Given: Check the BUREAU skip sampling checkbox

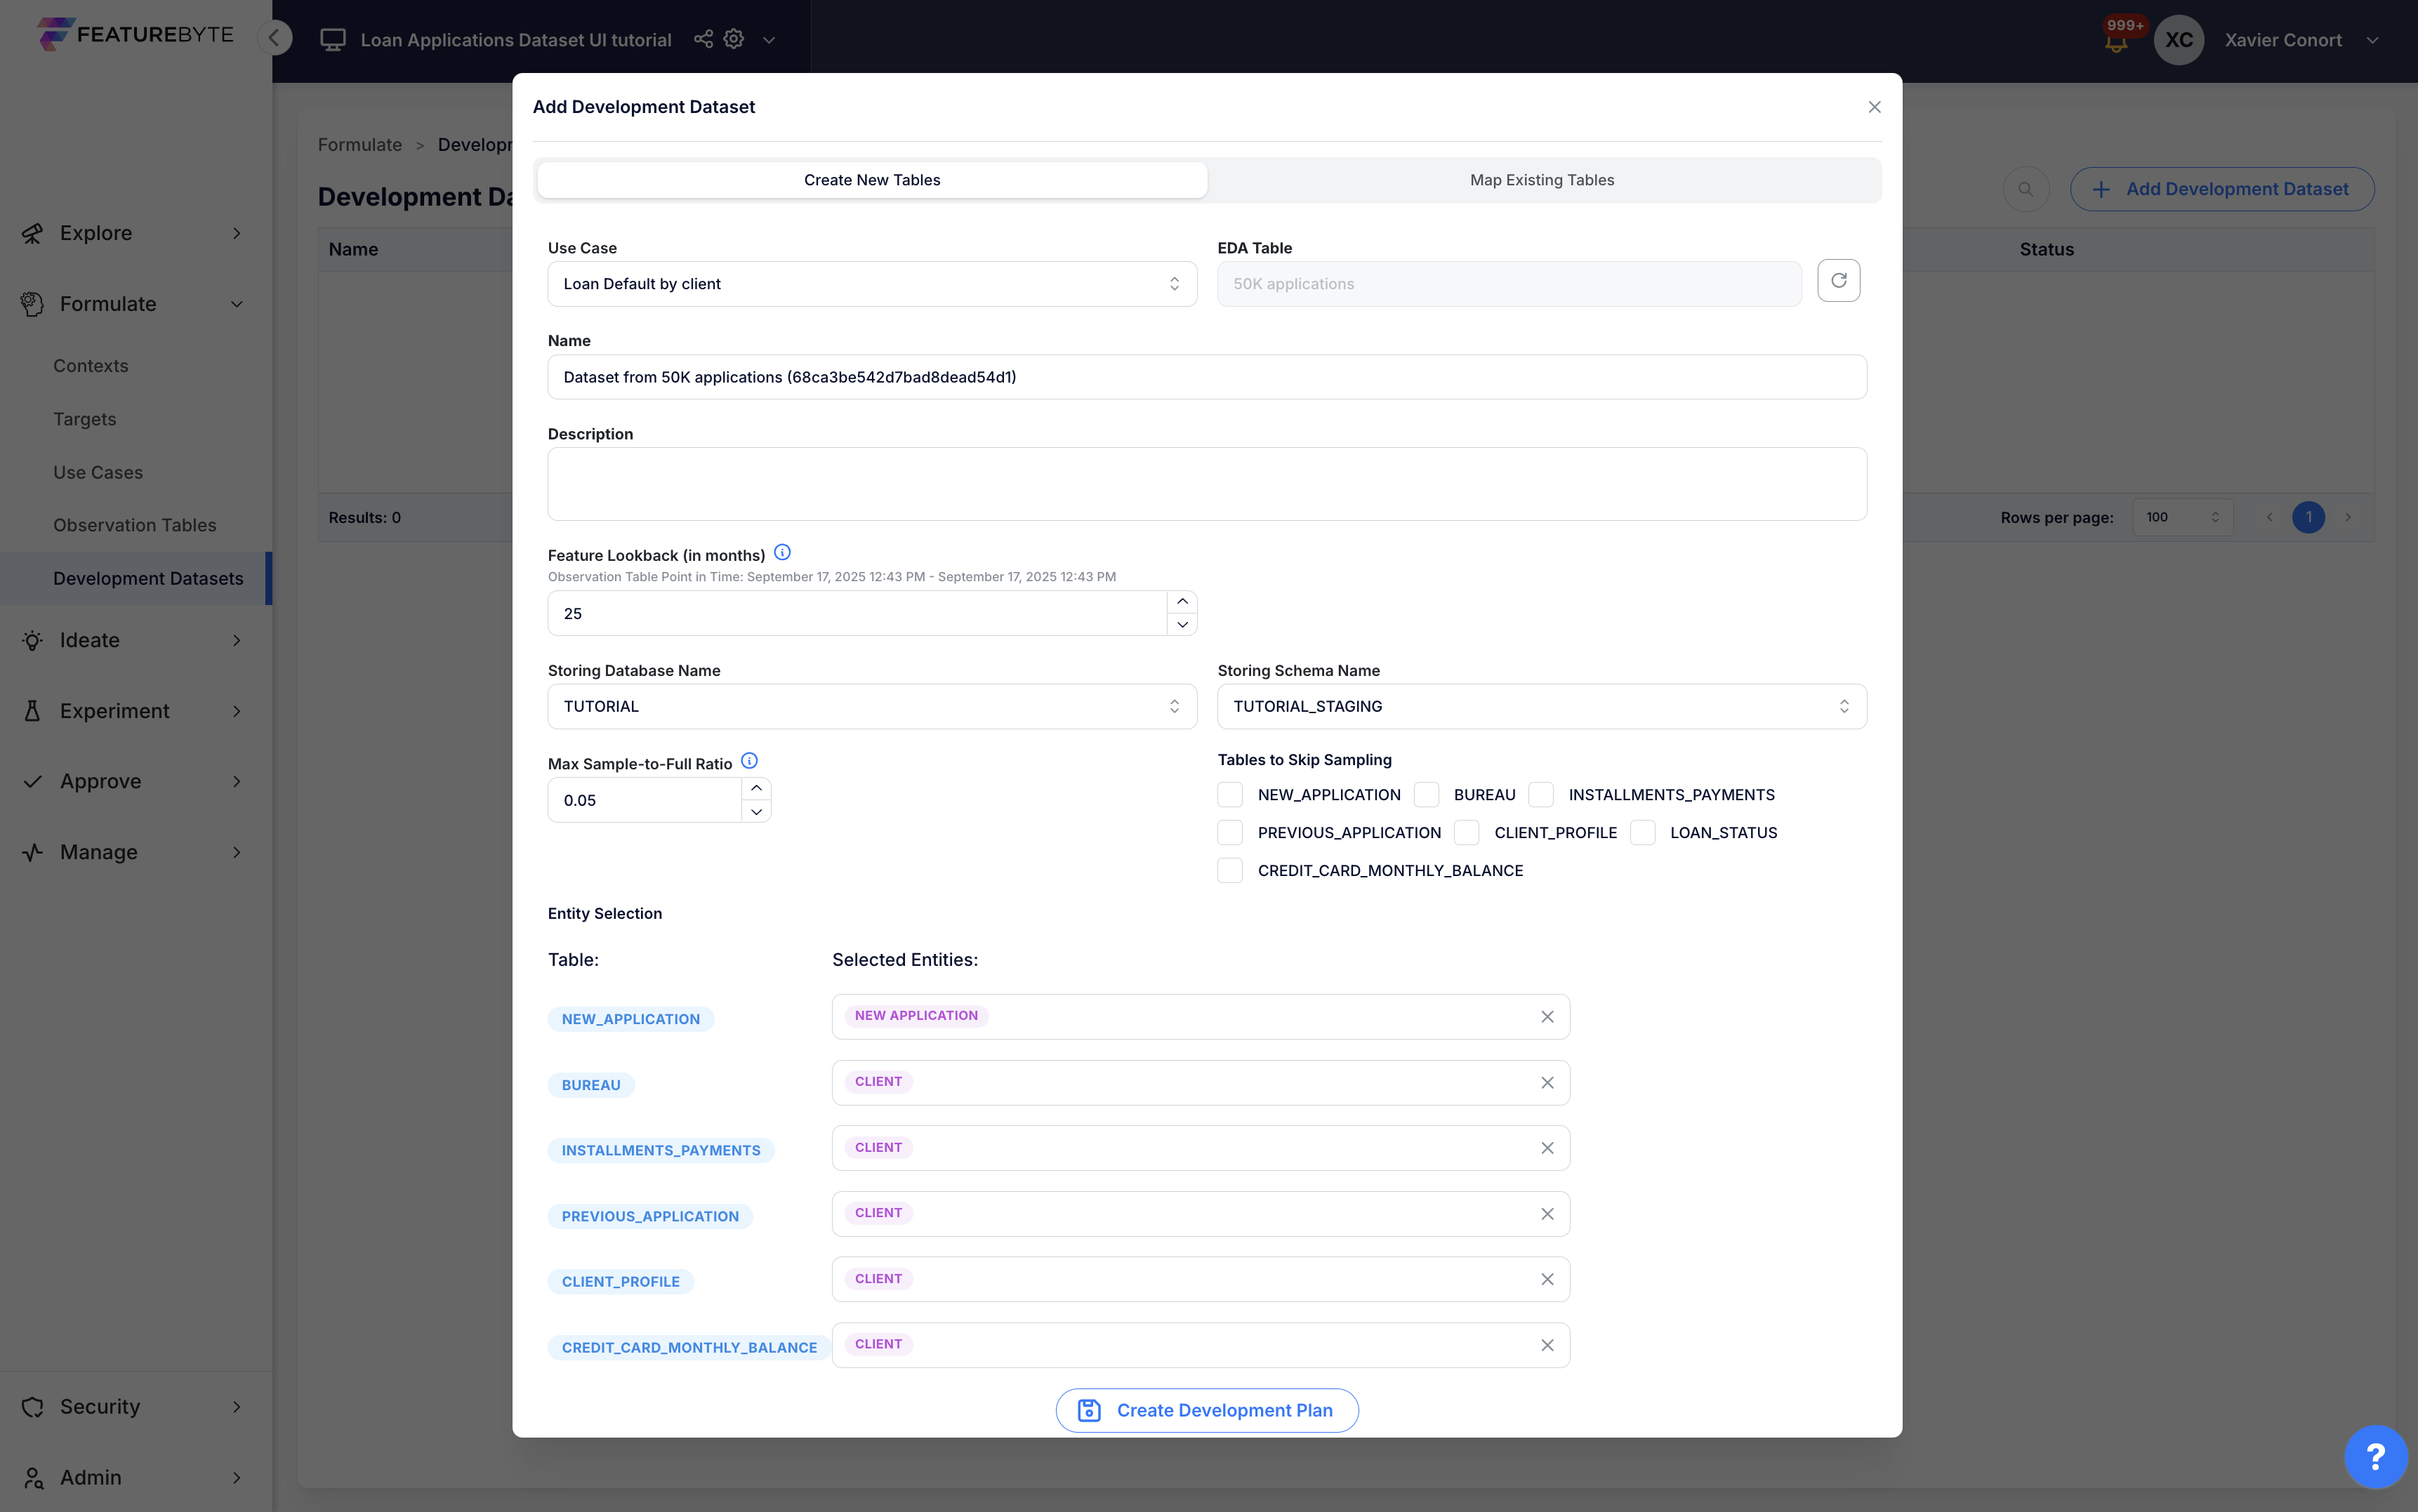Looking at the screenshot, I should 1427,795.
